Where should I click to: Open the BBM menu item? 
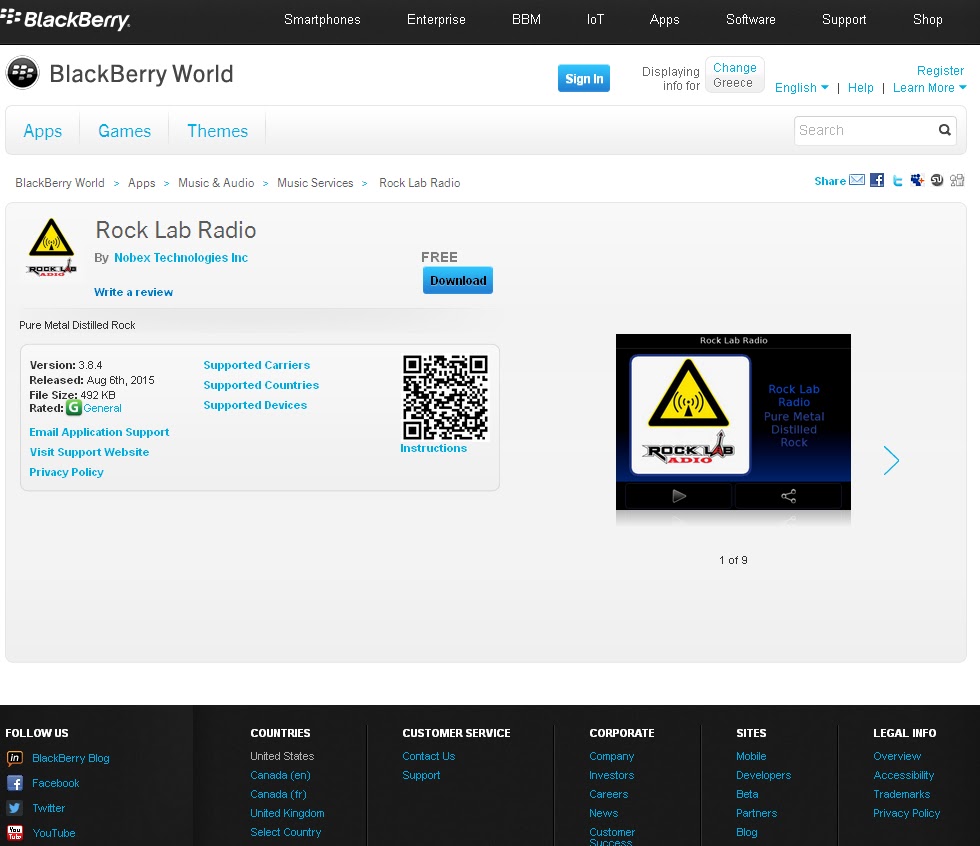click(526, 19)
